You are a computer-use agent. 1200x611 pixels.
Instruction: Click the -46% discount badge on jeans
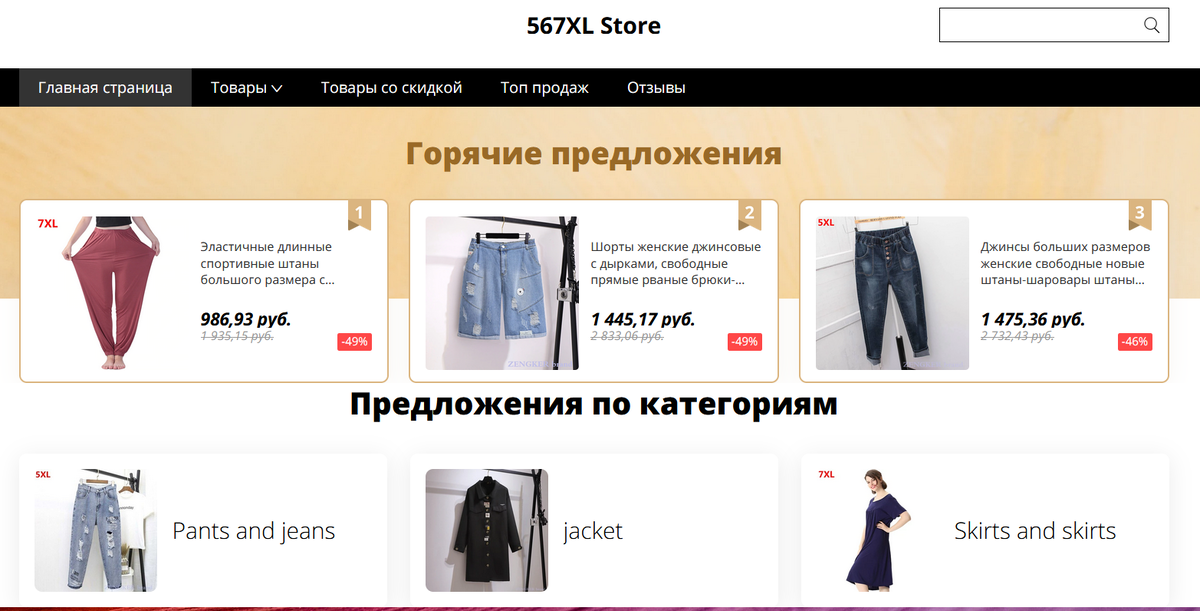[1135, 341]
